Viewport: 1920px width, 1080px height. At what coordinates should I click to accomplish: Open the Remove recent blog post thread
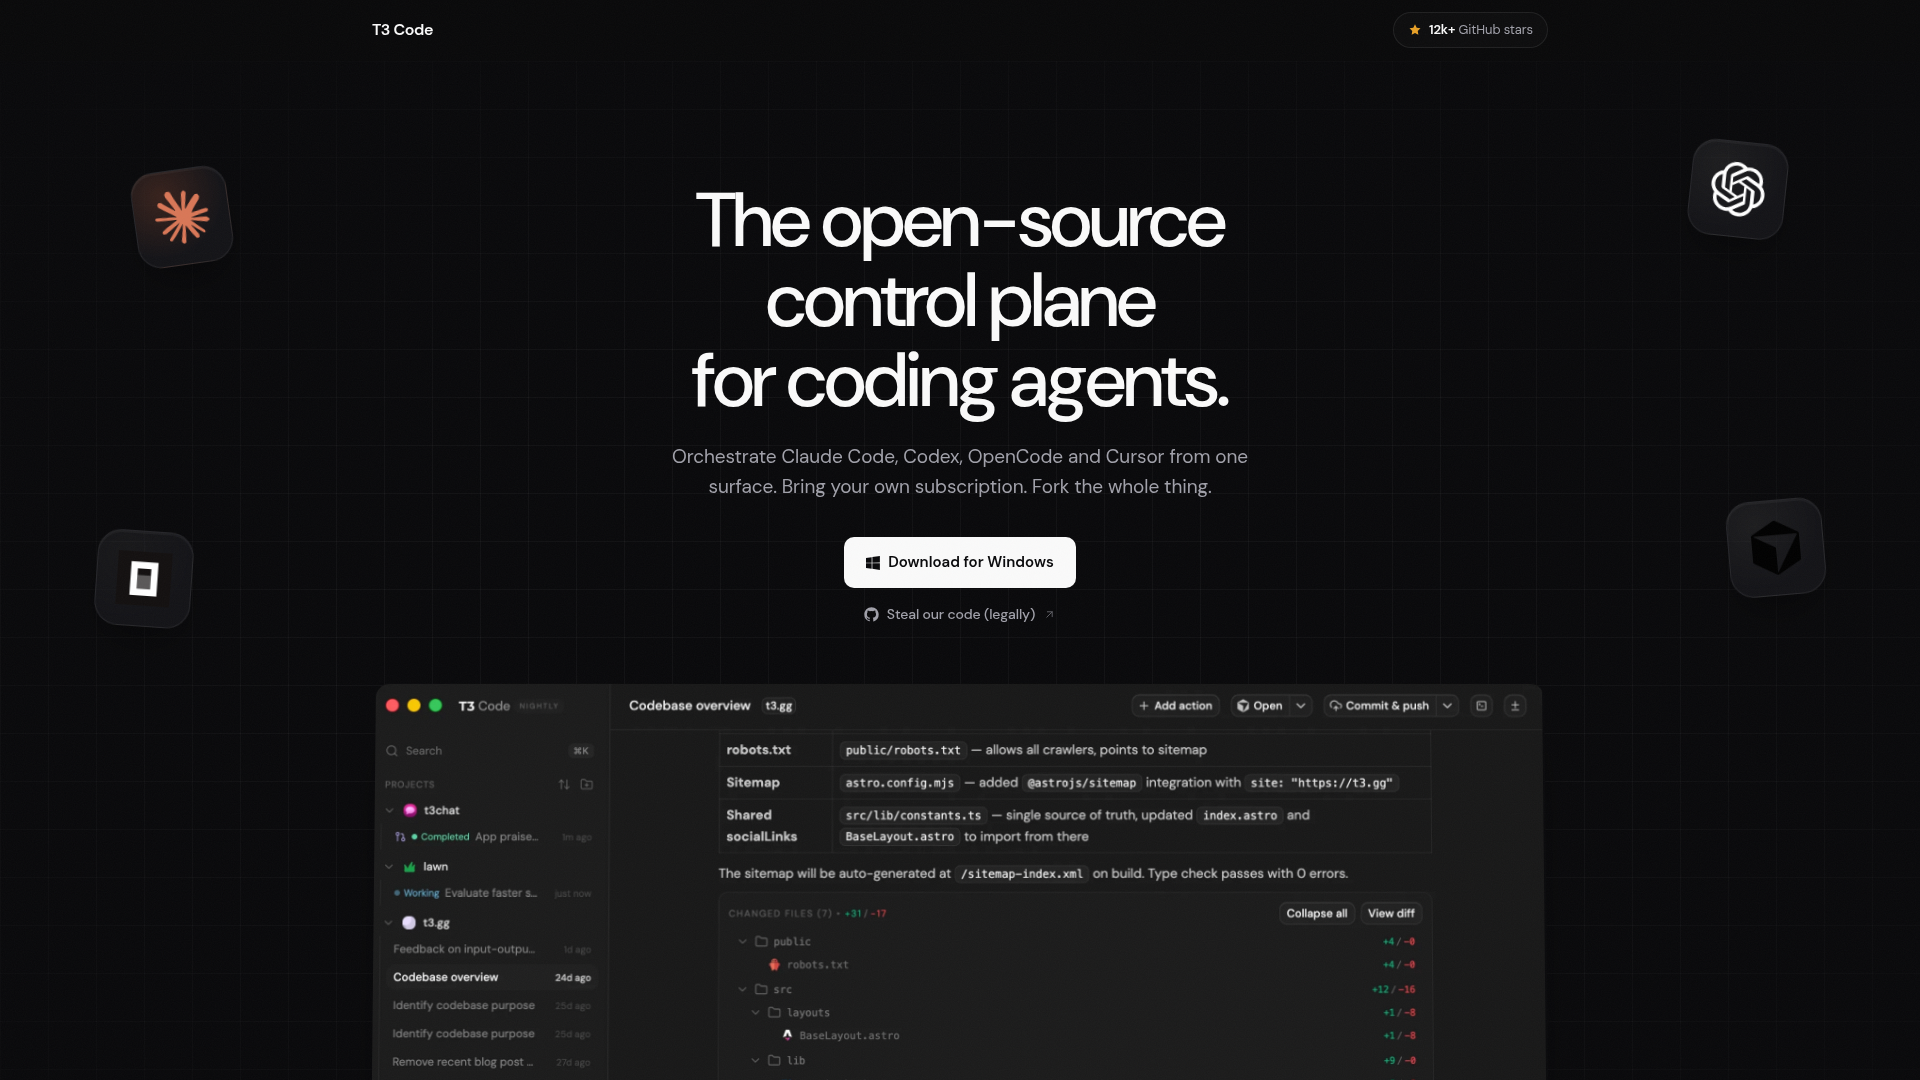[492, 1062]
